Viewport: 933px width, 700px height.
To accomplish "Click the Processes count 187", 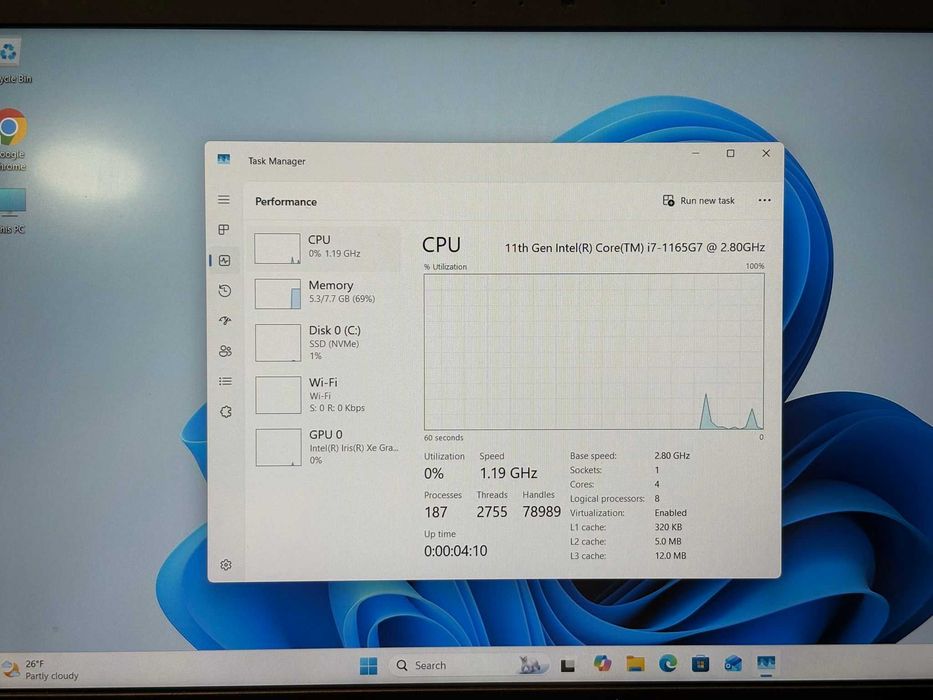I will 436,512.
